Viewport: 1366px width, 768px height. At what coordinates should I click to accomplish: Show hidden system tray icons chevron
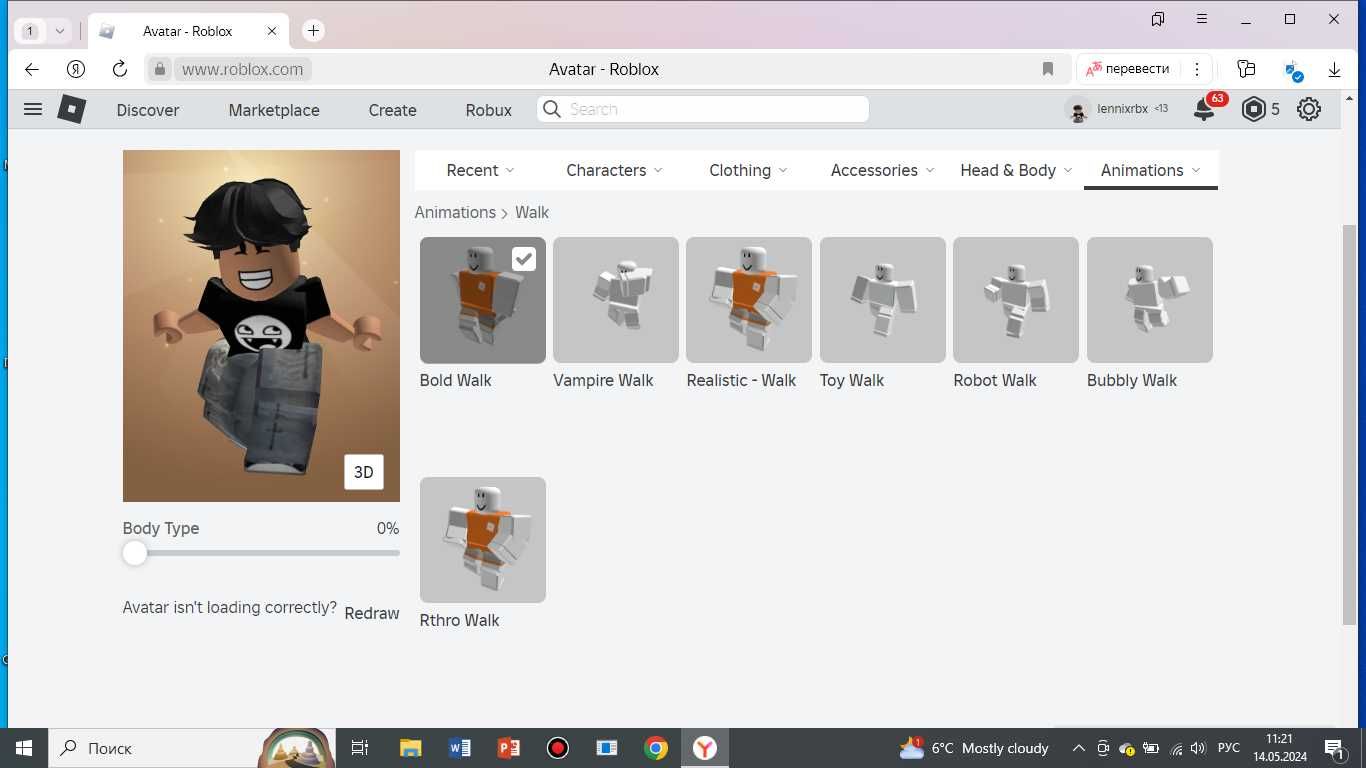click(1078, 748)
